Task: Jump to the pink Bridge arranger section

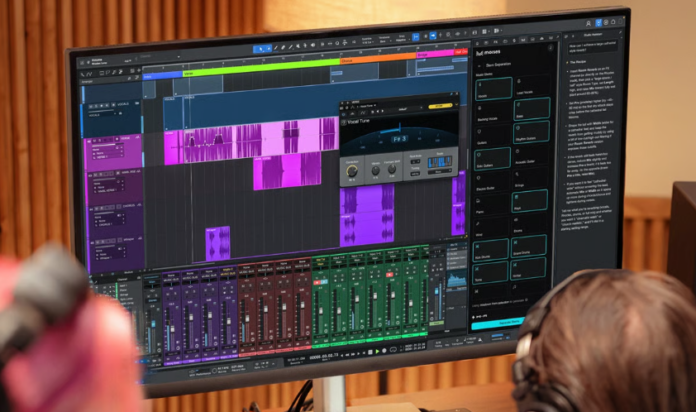Action: point(435,54)
